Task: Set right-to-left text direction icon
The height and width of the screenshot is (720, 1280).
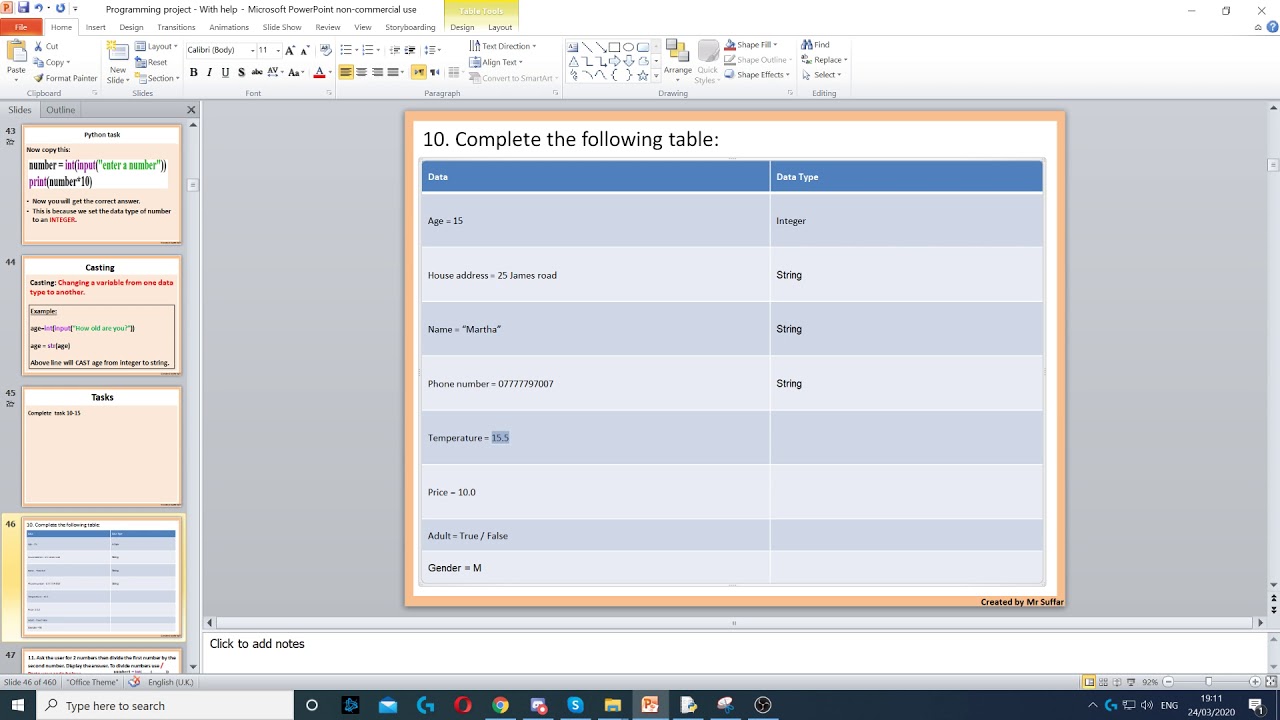Action: point(434,72)
